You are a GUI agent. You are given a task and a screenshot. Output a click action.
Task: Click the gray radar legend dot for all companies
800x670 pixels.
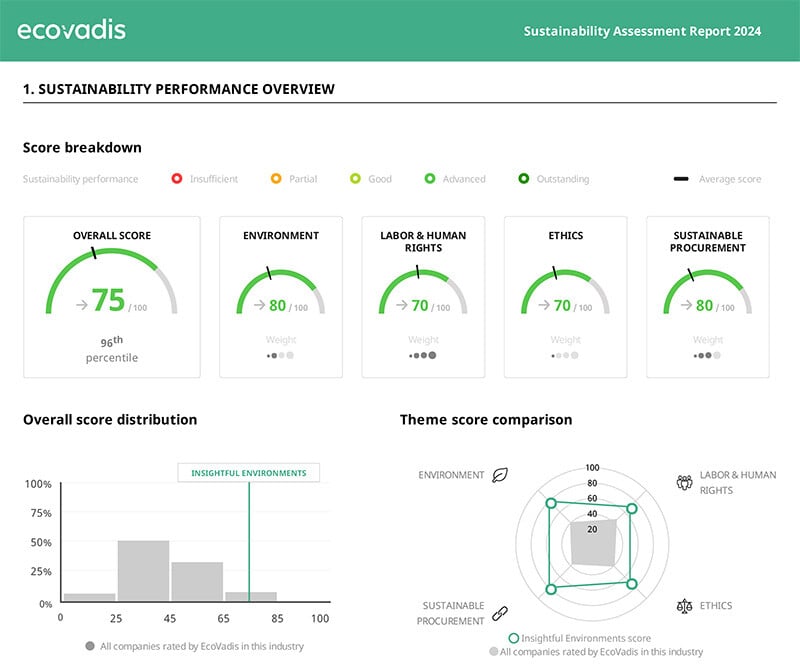tap(493, 652)
